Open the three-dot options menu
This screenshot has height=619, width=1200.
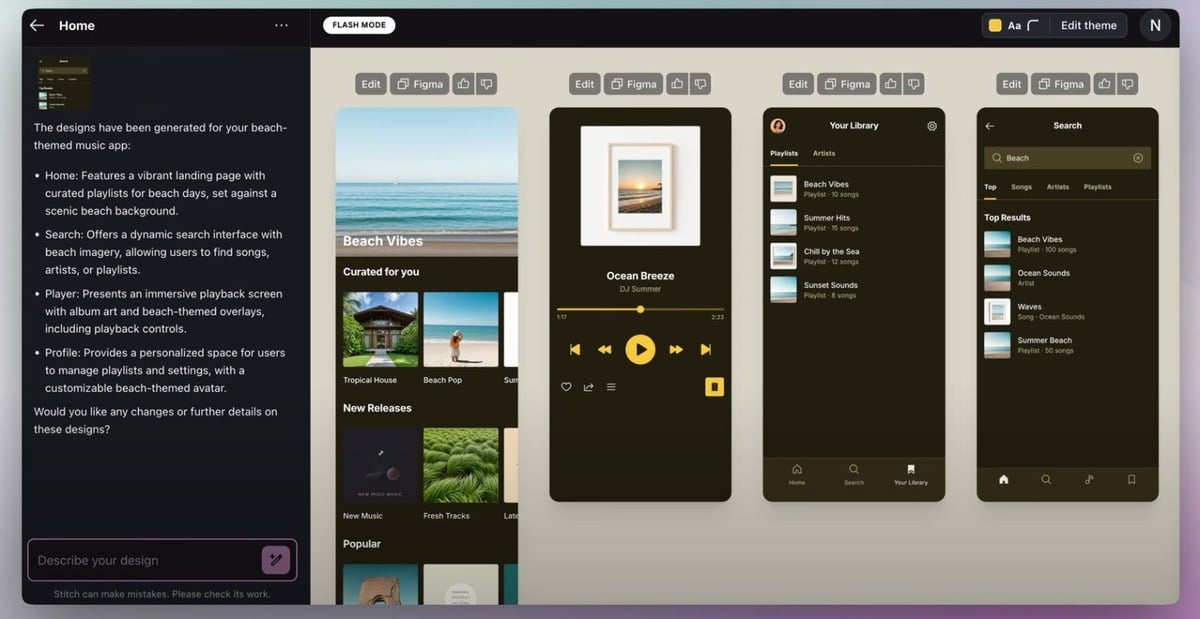tap(281, 26)
